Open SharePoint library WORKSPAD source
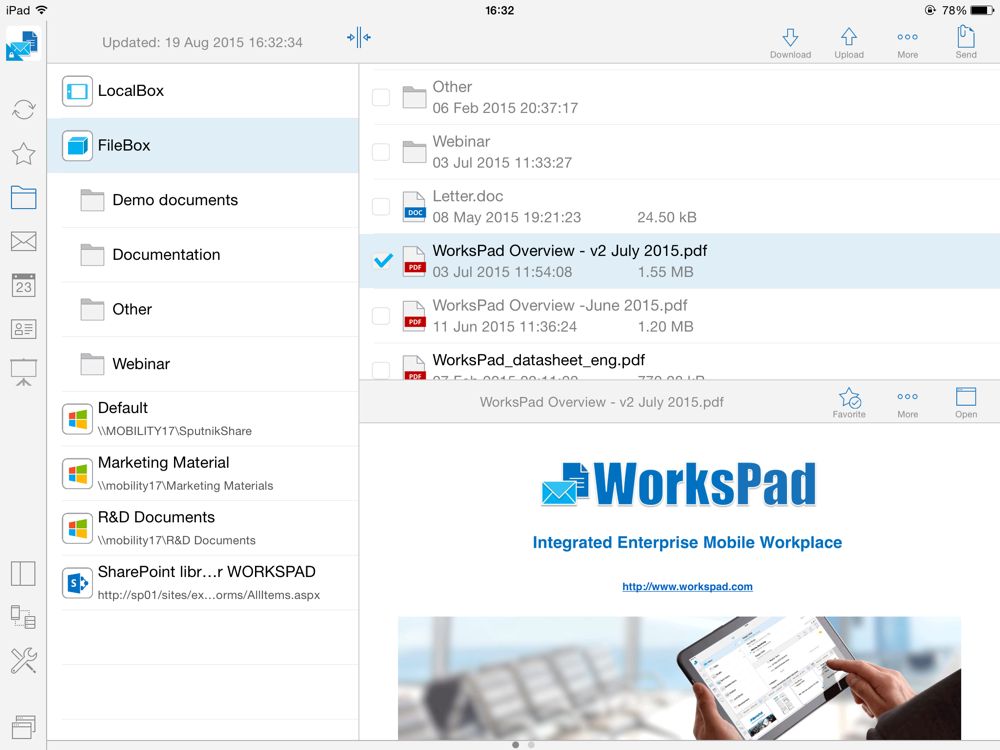 (203, 583)
